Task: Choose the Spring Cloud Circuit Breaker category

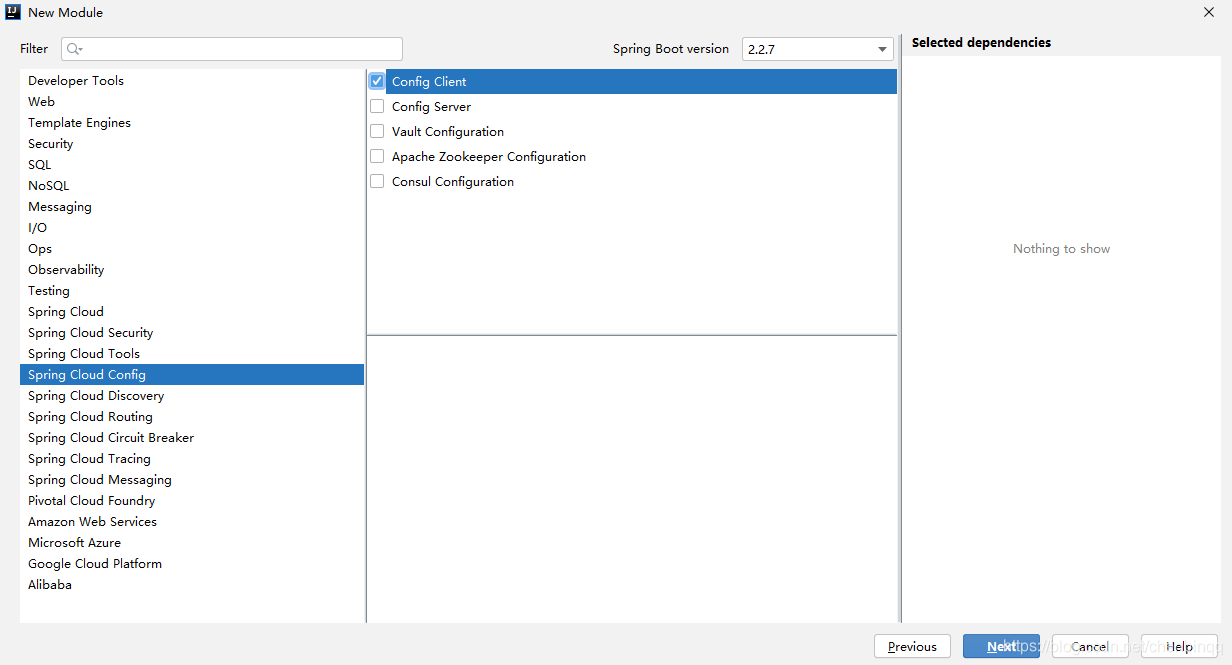Action: point(192,438)
